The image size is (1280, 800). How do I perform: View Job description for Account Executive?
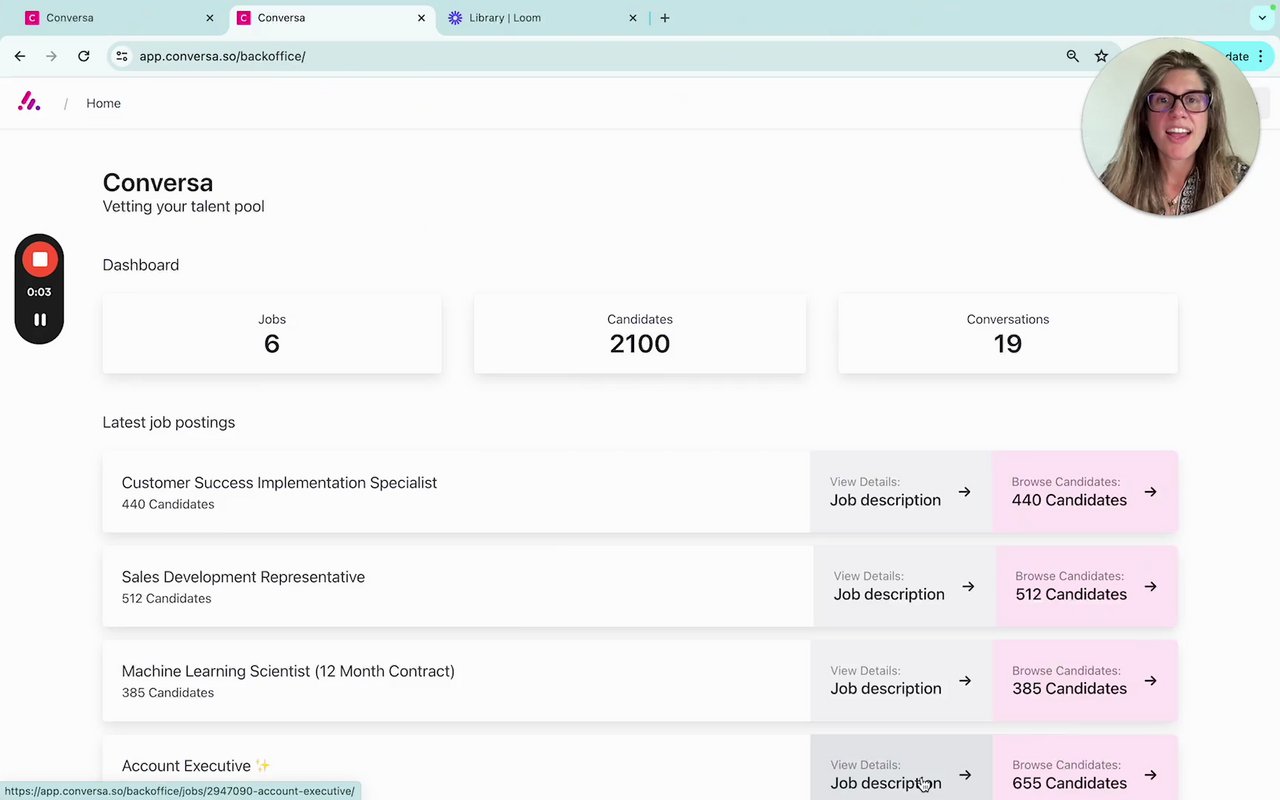pyautogui.click(x=901, y=767)
